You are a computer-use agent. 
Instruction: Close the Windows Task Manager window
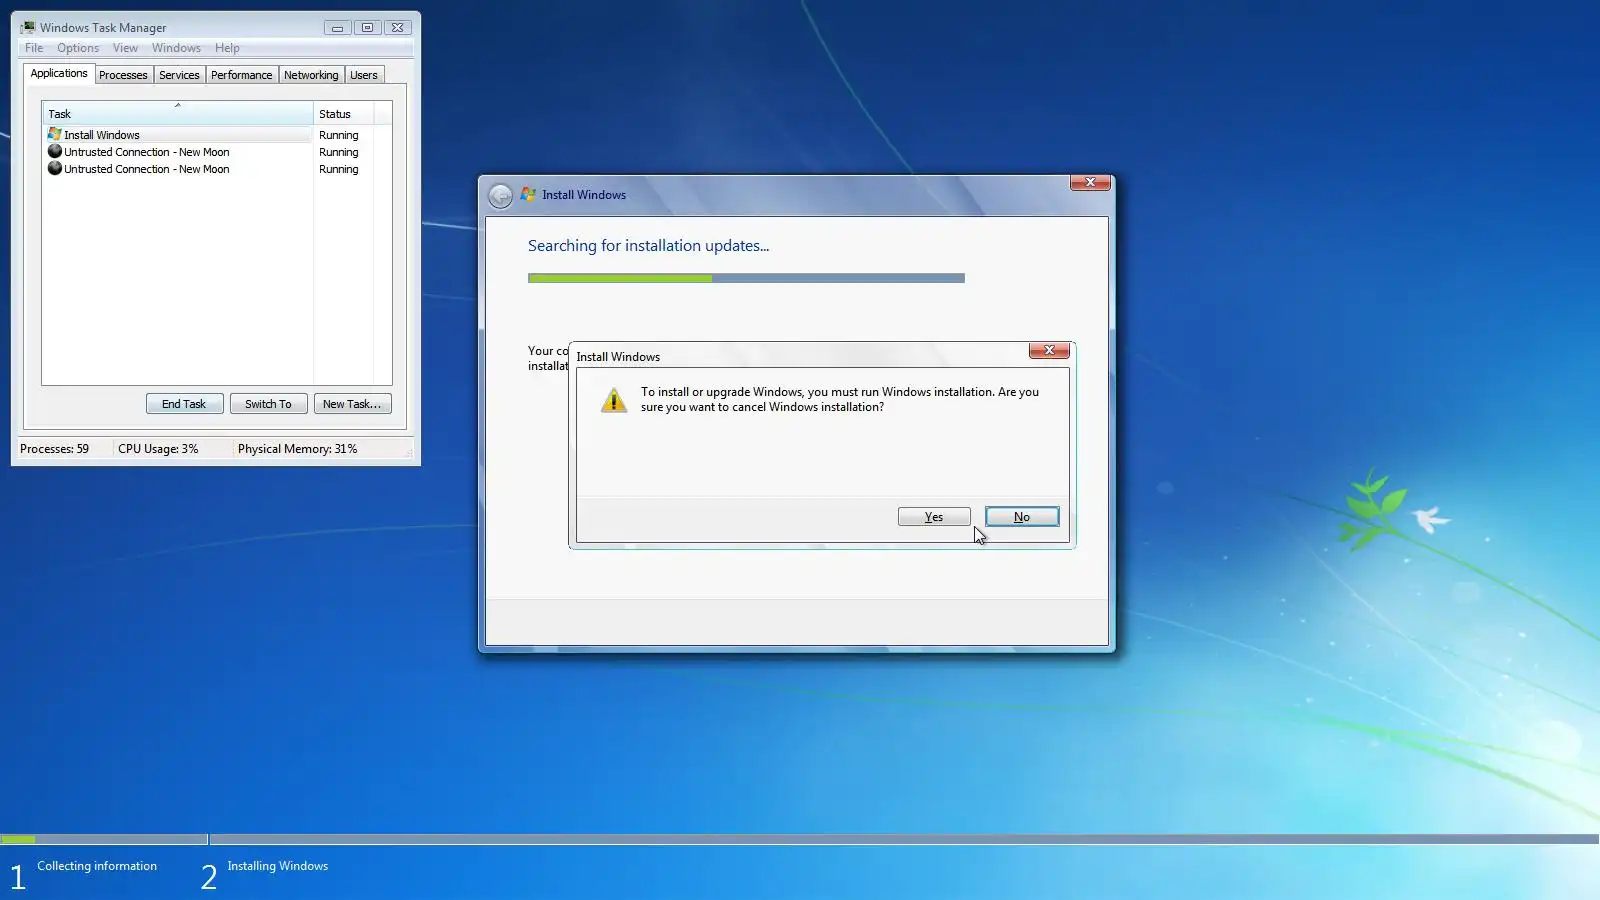(x=397, y=28)
